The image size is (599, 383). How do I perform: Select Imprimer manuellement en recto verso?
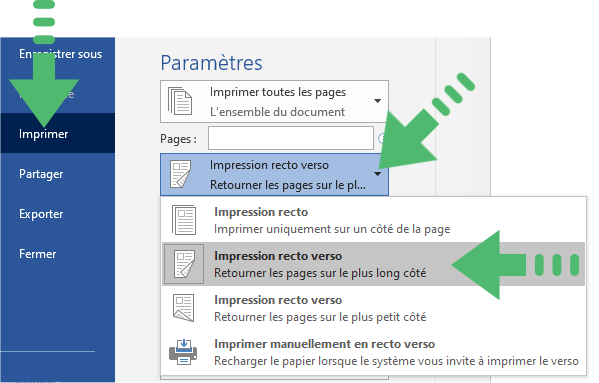(374, 352)
